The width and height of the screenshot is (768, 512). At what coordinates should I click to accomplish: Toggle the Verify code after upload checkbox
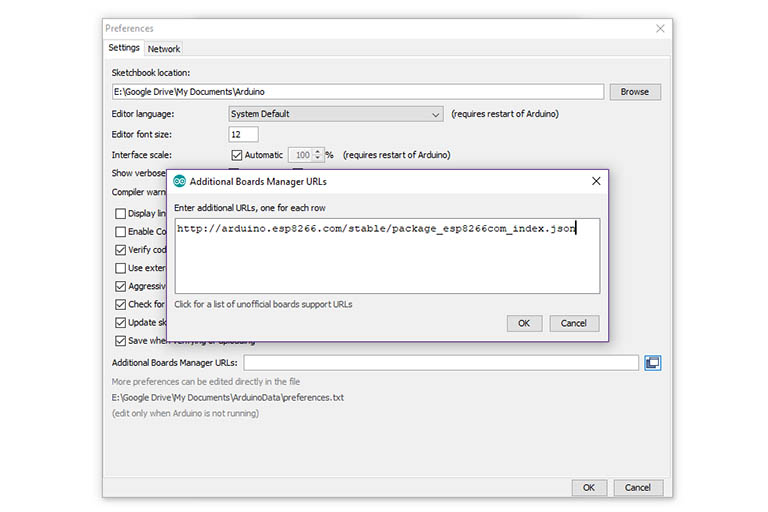click(x=120, y=250)
